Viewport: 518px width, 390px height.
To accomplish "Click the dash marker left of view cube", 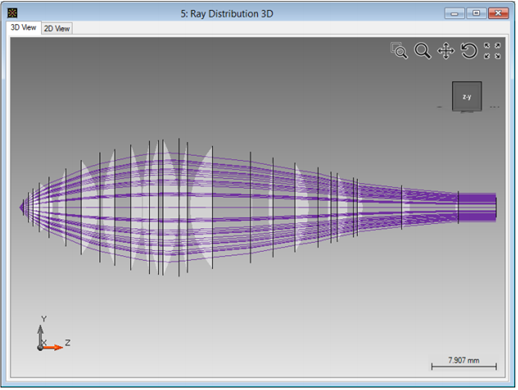I will click(439, 107).
